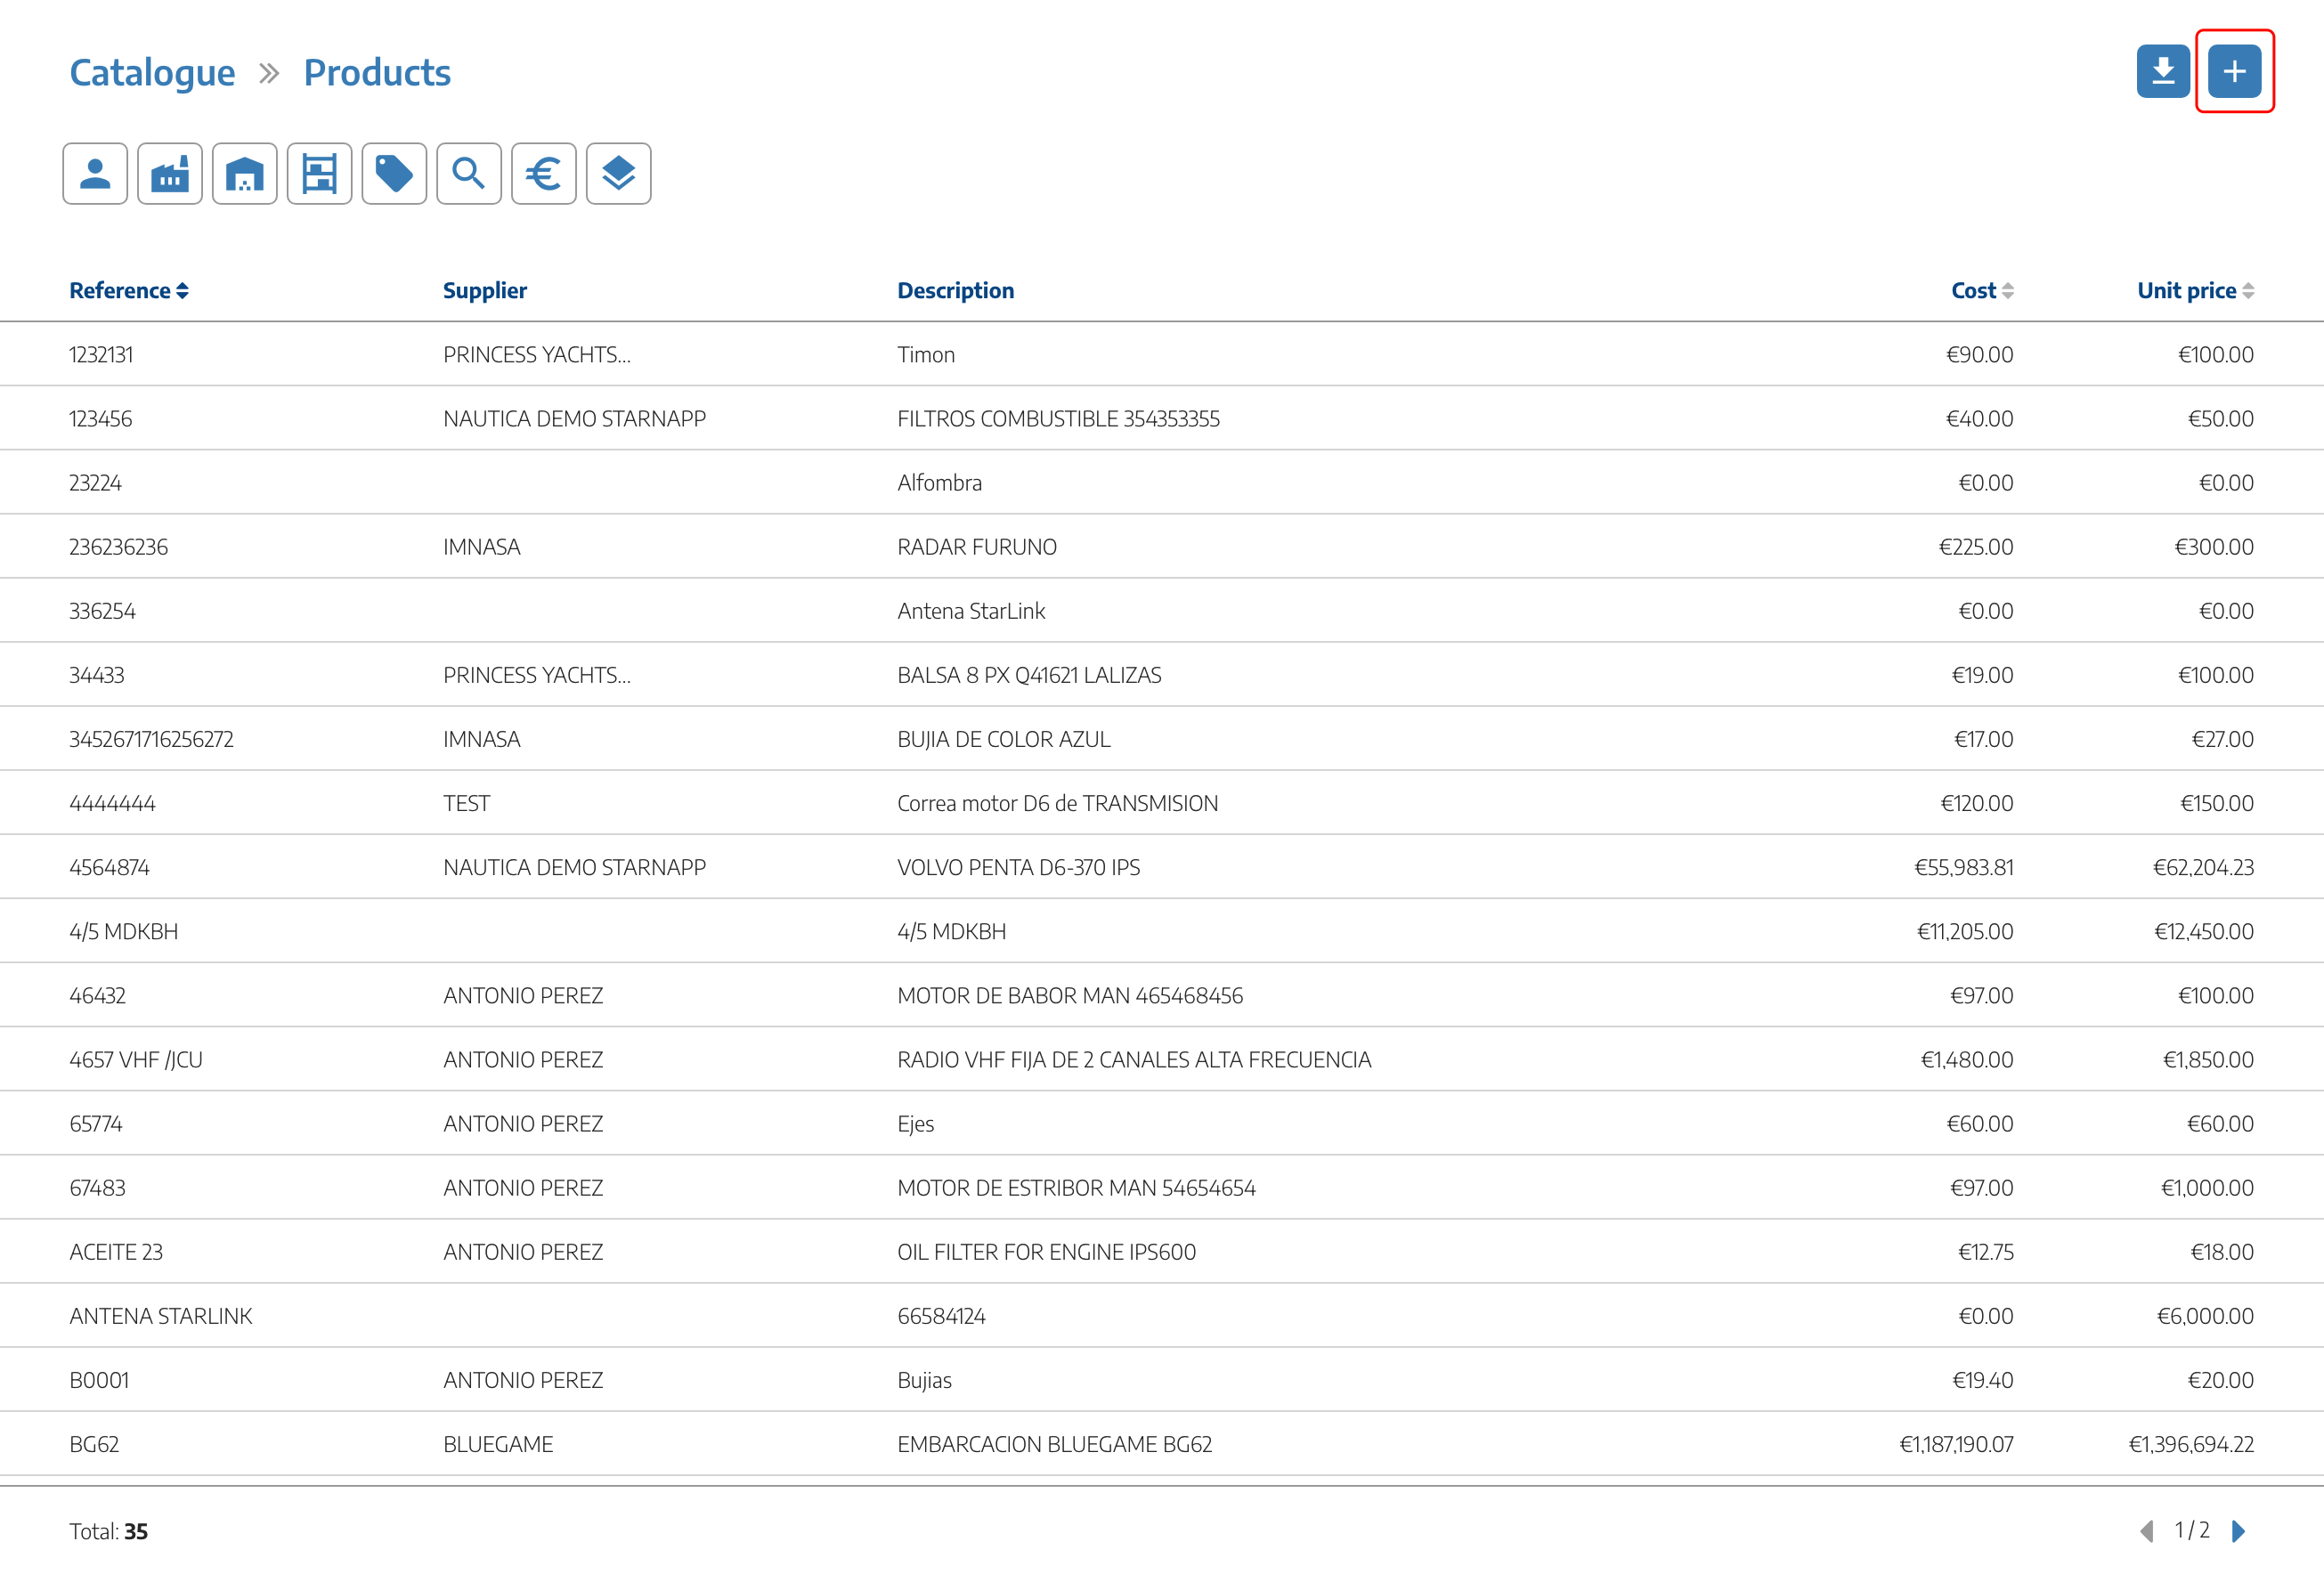The image size is (2324, 1574).
Task: Select the Ejes product row
Action: (x=1162, y=1124)
